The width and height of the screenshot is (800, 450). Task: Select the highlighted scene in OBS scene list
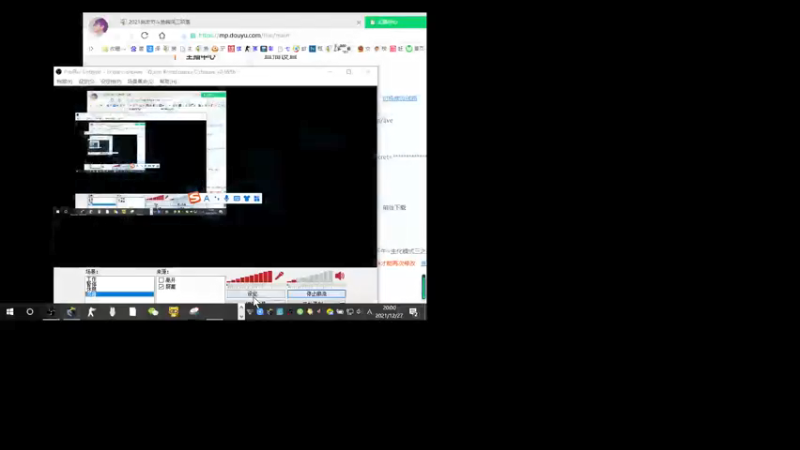coord(119,294)
